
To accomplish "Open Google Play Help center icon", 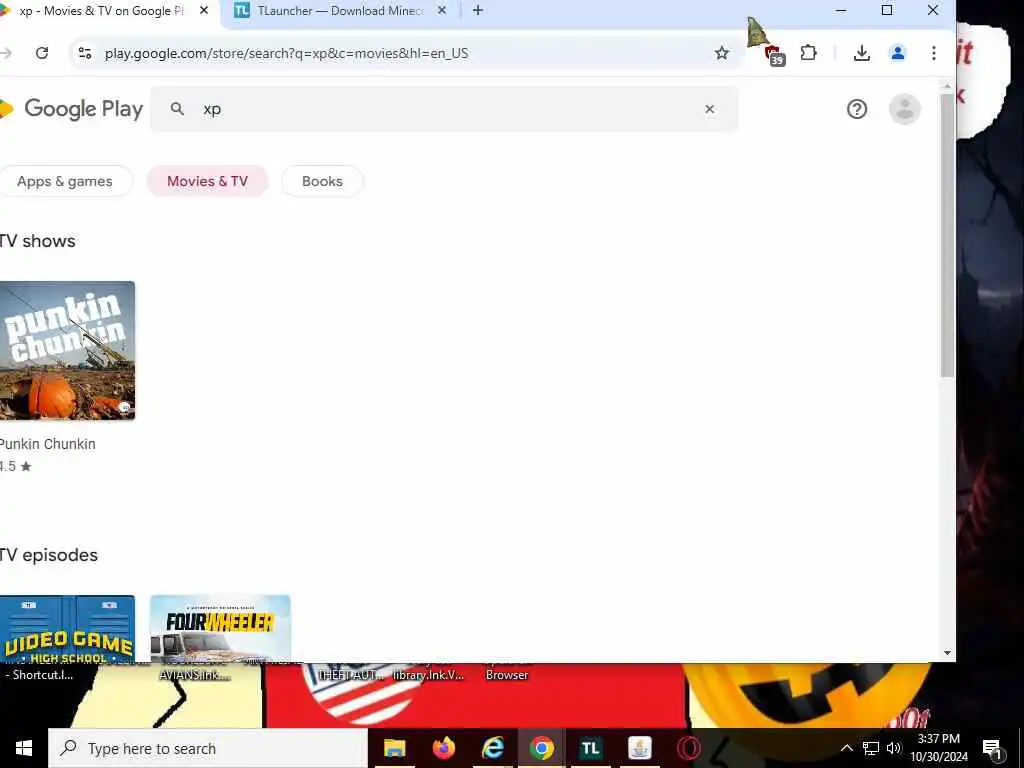I will pos(857,109).
